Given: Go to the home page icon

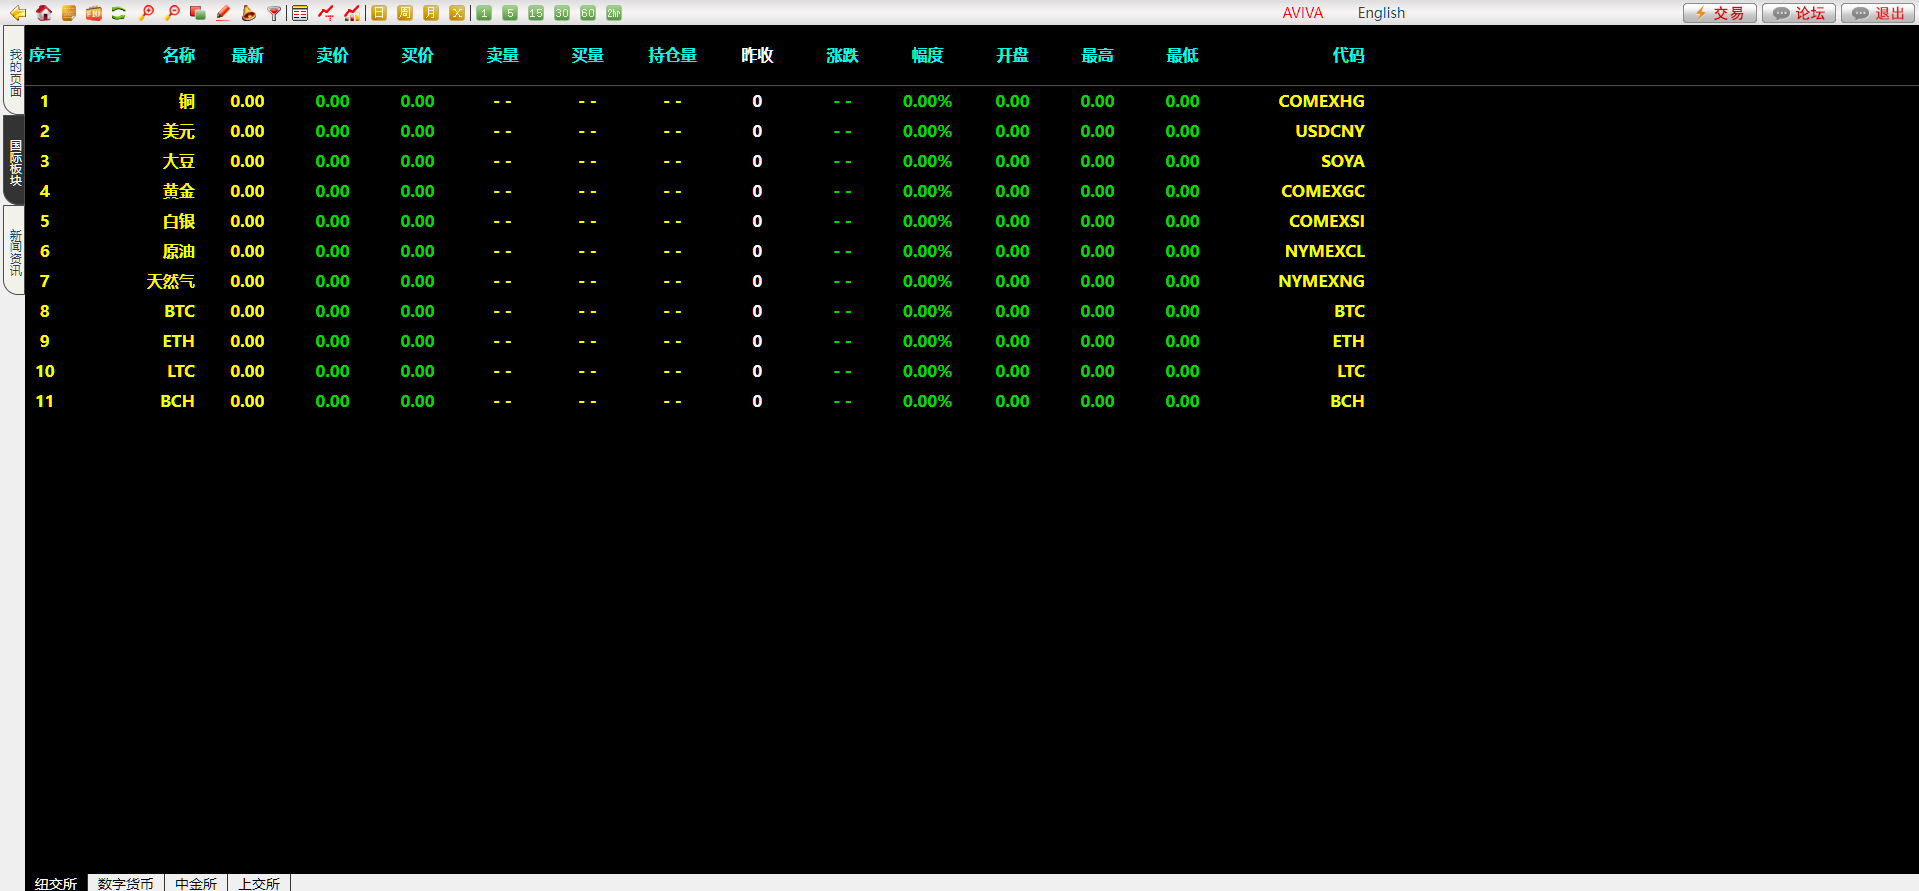Looking at the screenshot, I should (x=43, y=13).
